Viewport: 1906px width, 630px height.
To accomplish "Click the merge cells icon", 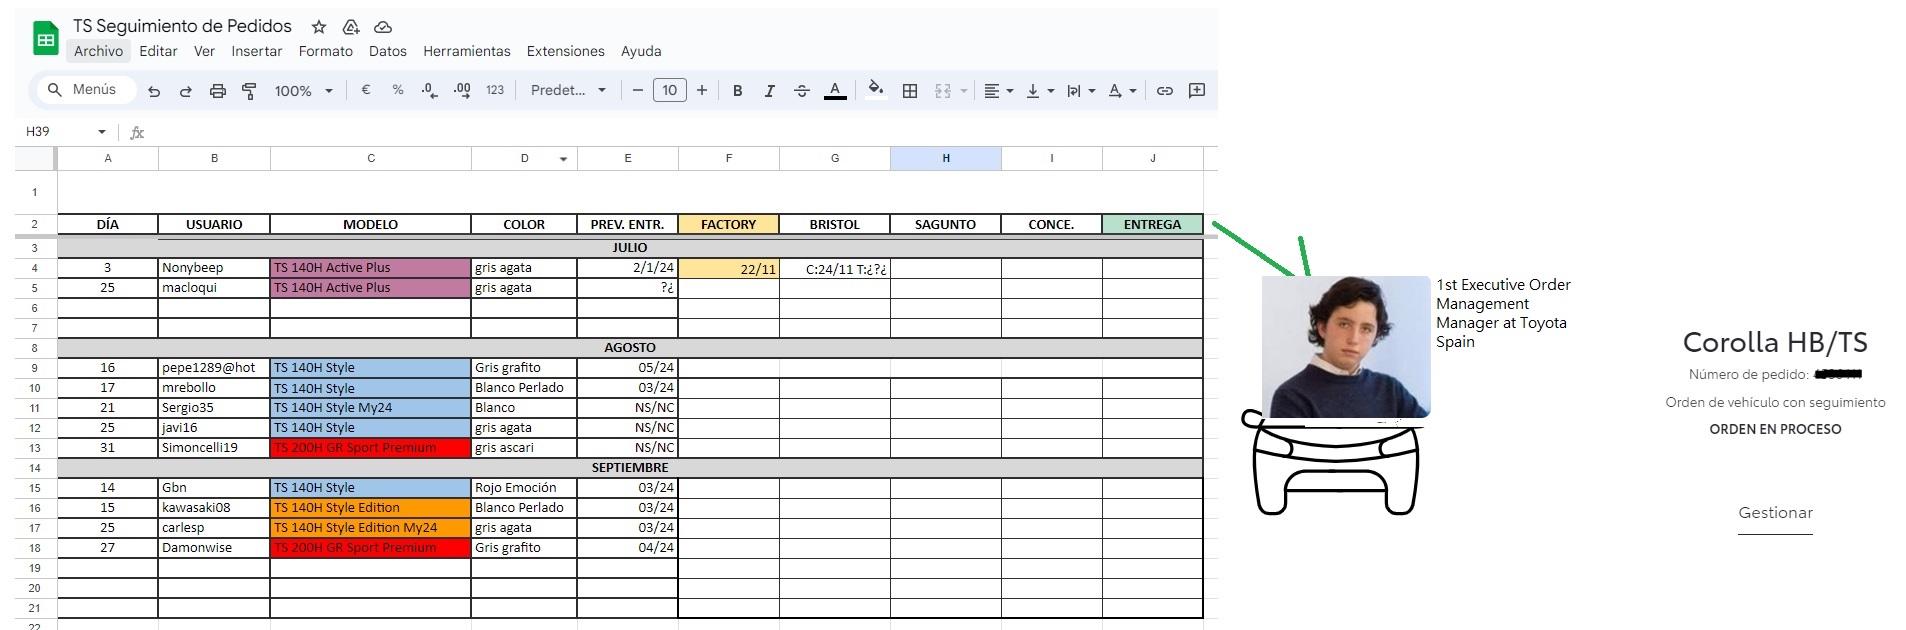I will (943, 91).
